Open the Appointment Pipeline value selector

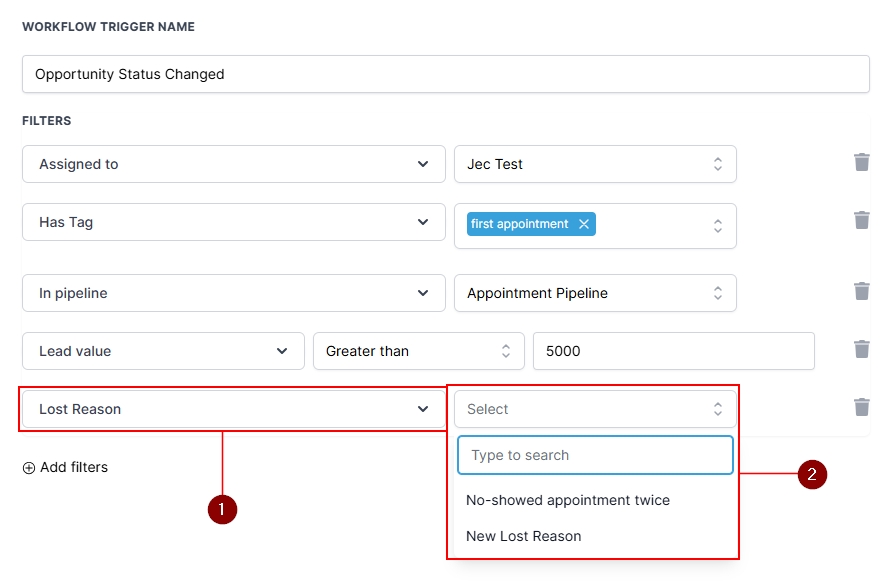[x=595, y=293]
